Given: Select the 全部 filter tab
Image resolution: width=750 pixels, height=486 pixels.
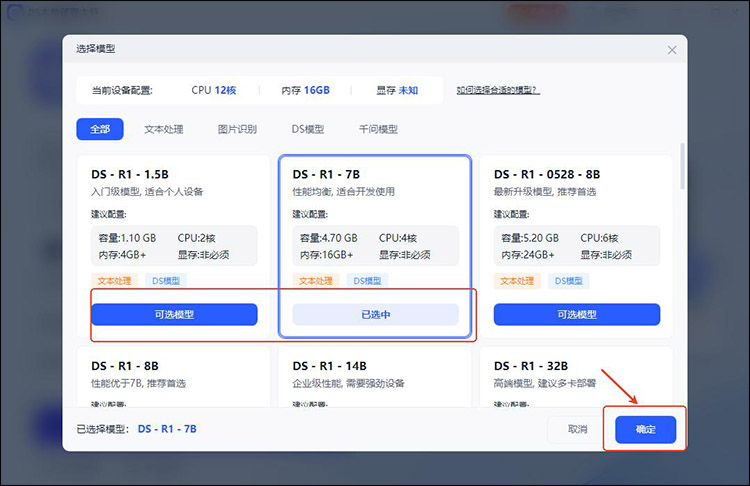Looking at the screenshot, I should [100, 129].
